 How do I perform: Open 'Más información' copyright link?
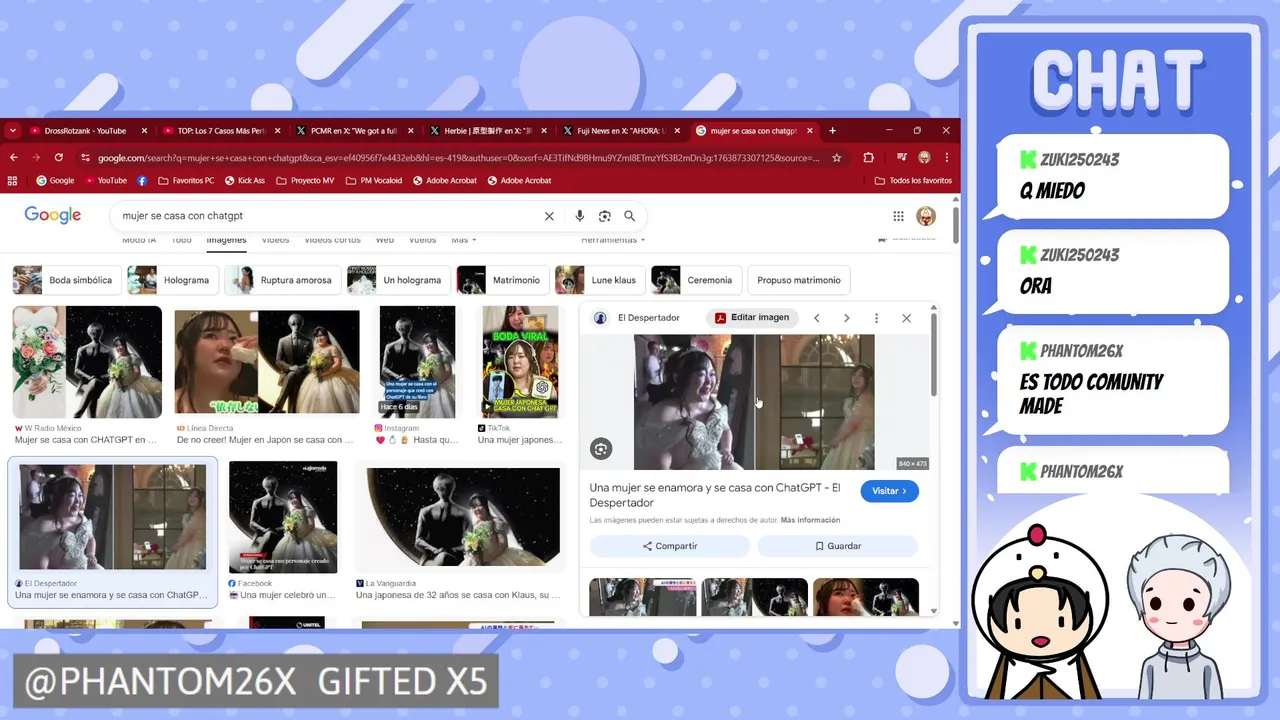(810, 520)
